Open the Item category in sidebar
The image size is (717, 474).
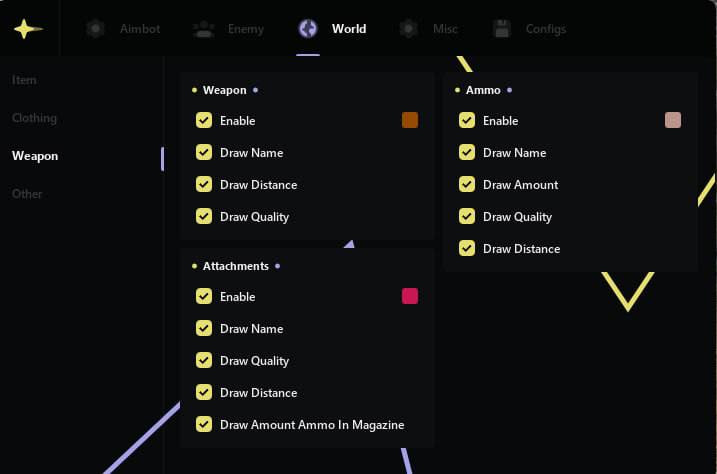(x=24, y=80)
